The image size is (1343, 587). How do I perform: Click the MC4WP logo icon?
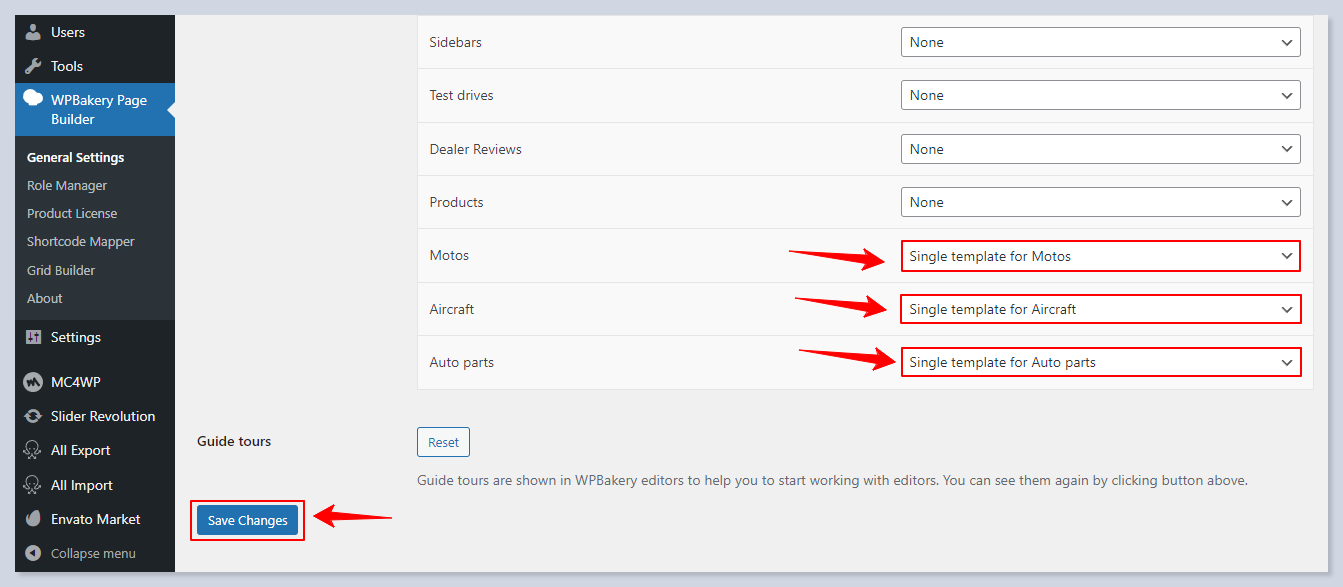(33, 382)
